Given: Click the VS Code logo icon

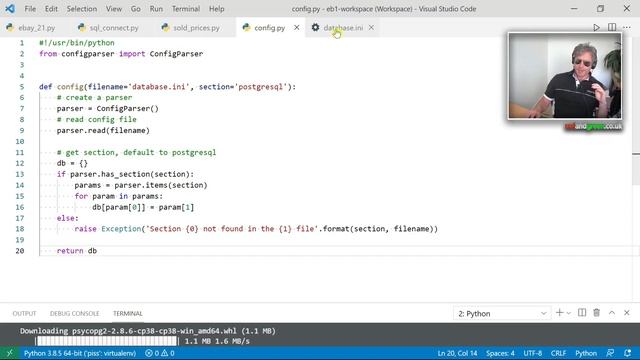Looking at the screenshot, I should click(10, 8).
